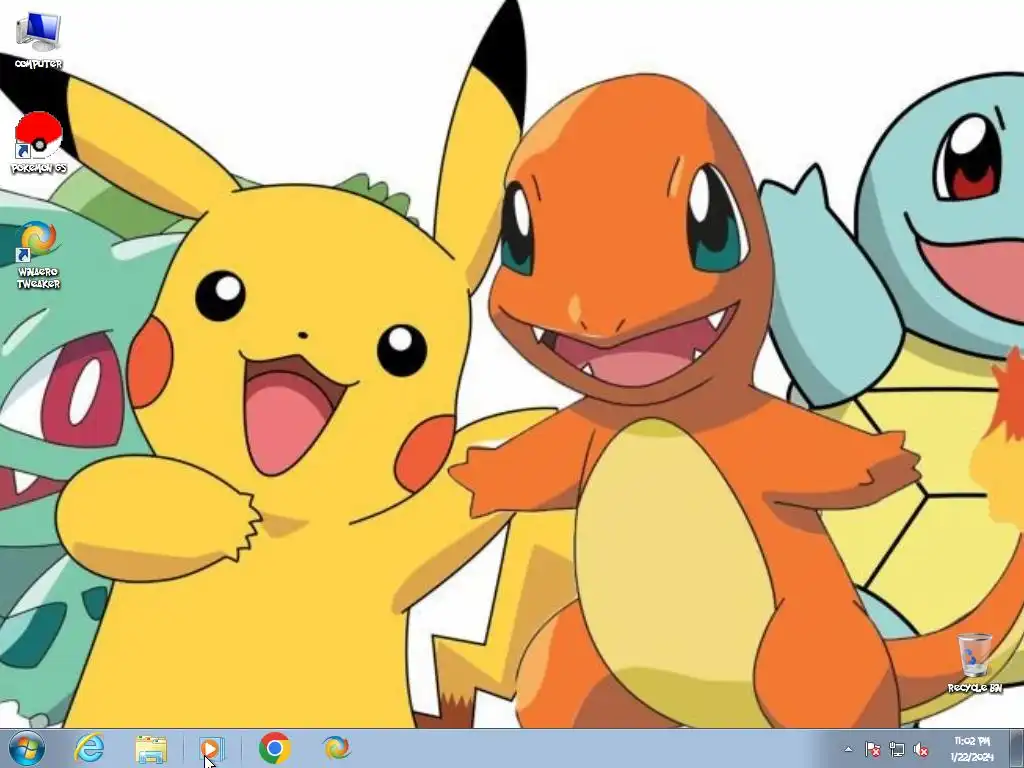Open Windows Explorer from taskbar

coord(151,748)
